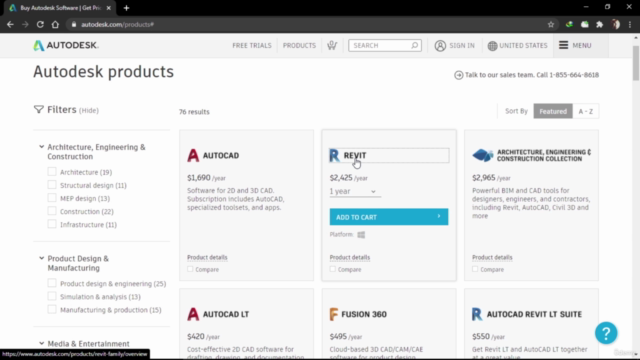This screenshot has height=360, width=640.
Task: Open Products in header nav
Action: [x=299, y=45]
